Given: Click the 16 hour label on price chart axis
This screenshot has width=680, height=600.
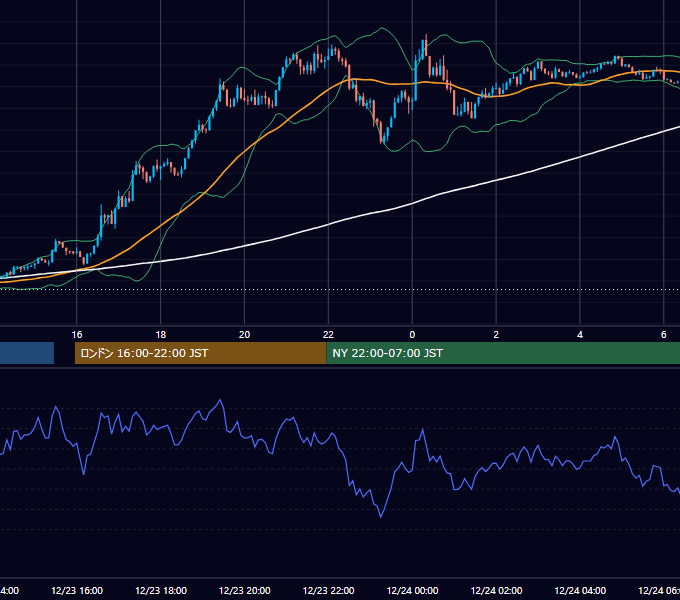Looking at the screenshot, I should 77,335.
